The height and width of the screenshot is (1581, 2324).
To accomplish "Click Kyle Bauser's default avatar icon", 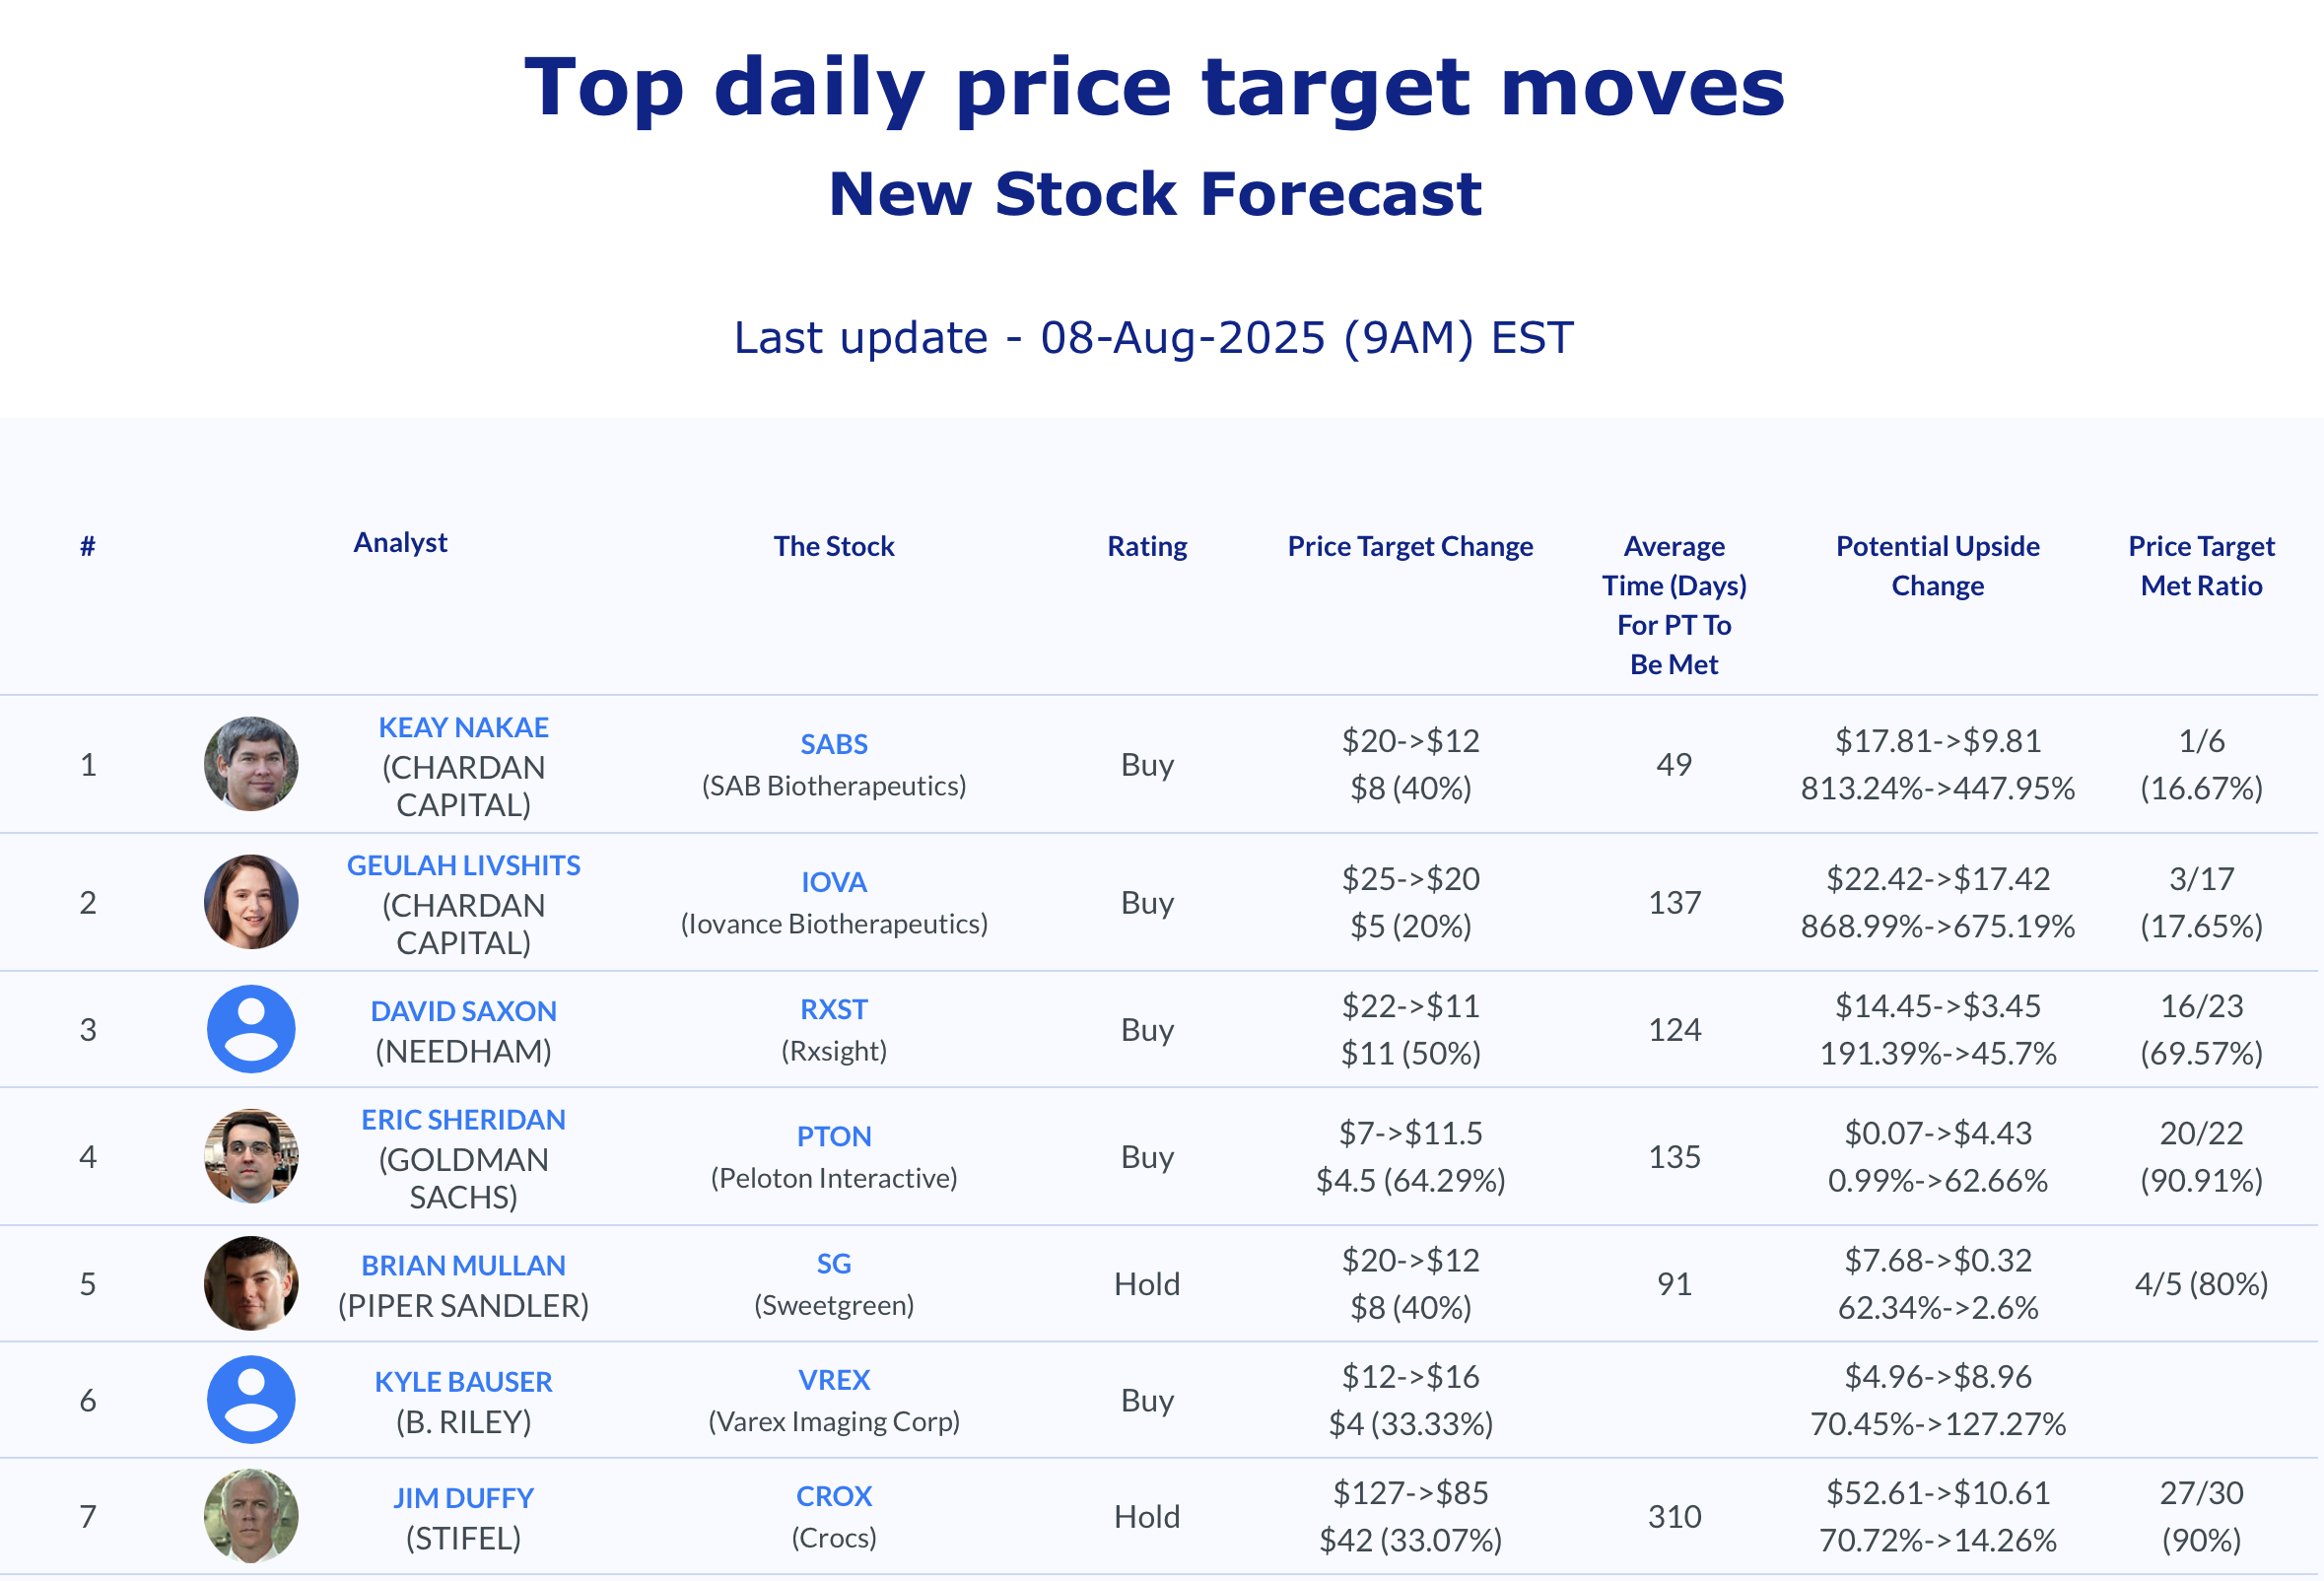I will coord(251,1400).
